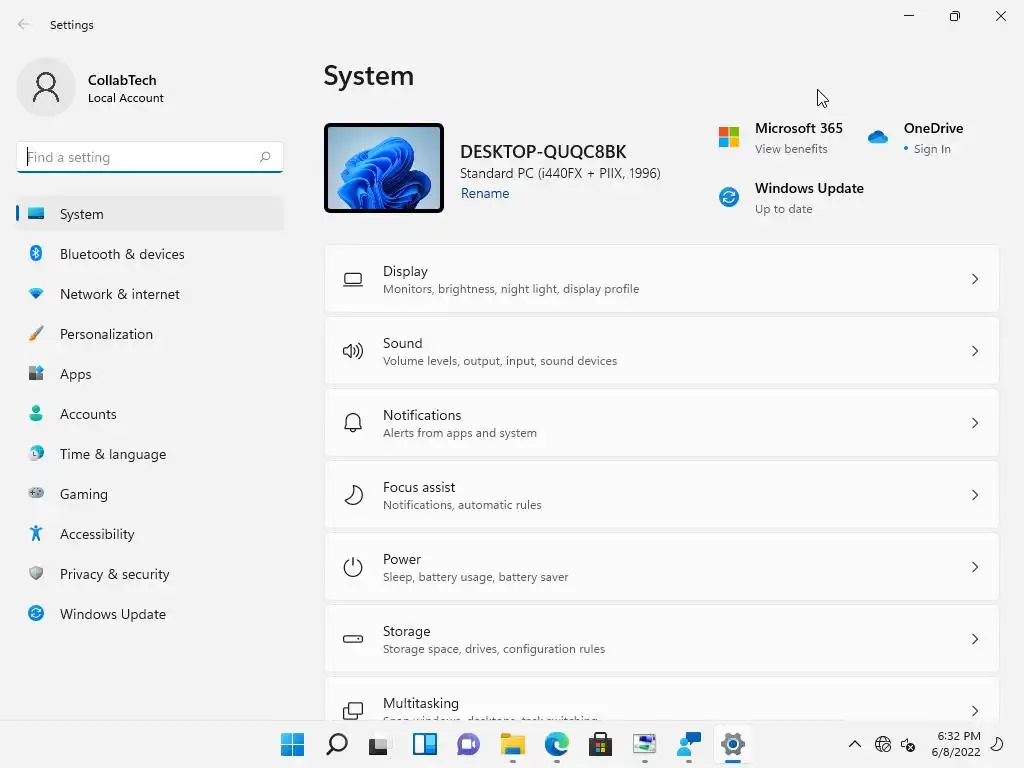The width and height of the screenshot is (1024, 768).
Task: Expand Storage settings chevron
Action: [974, 639]
